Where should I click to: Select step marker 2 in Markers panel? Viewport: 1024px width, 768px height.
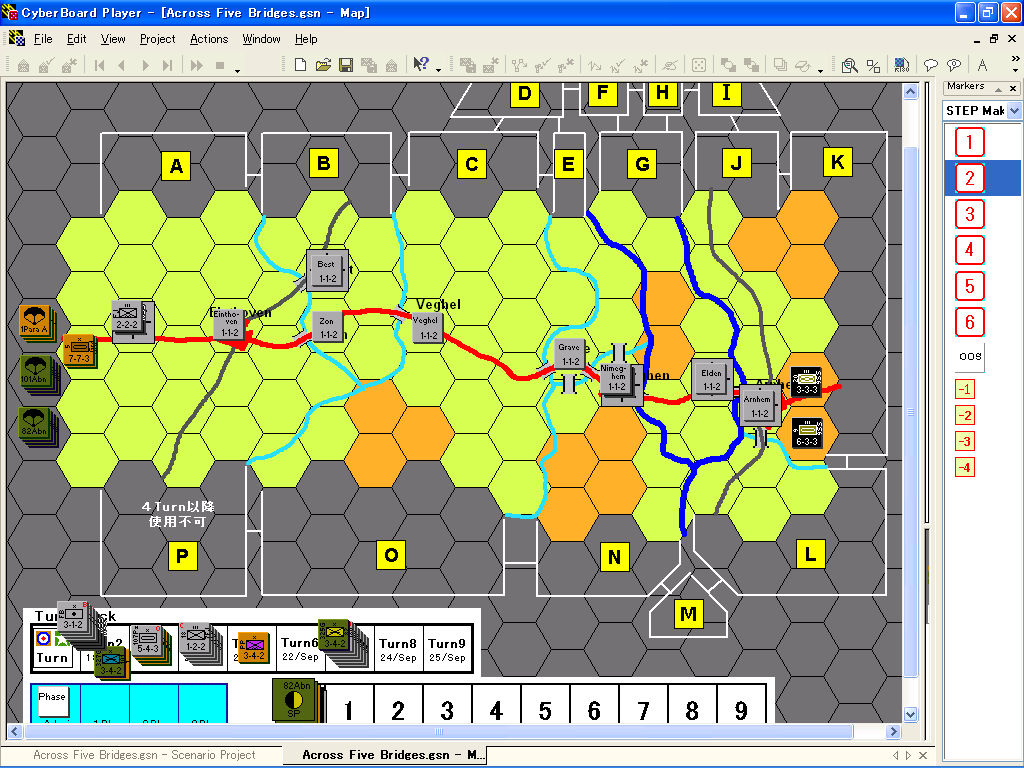(x=969, y=178)
